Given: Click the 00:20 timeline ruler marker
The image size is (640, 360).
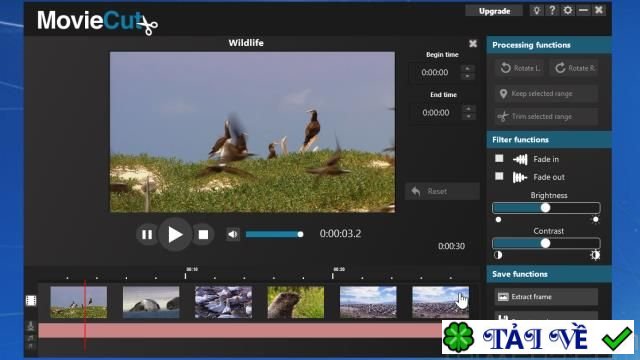Looking at the screenshot, I should (339, 269).
